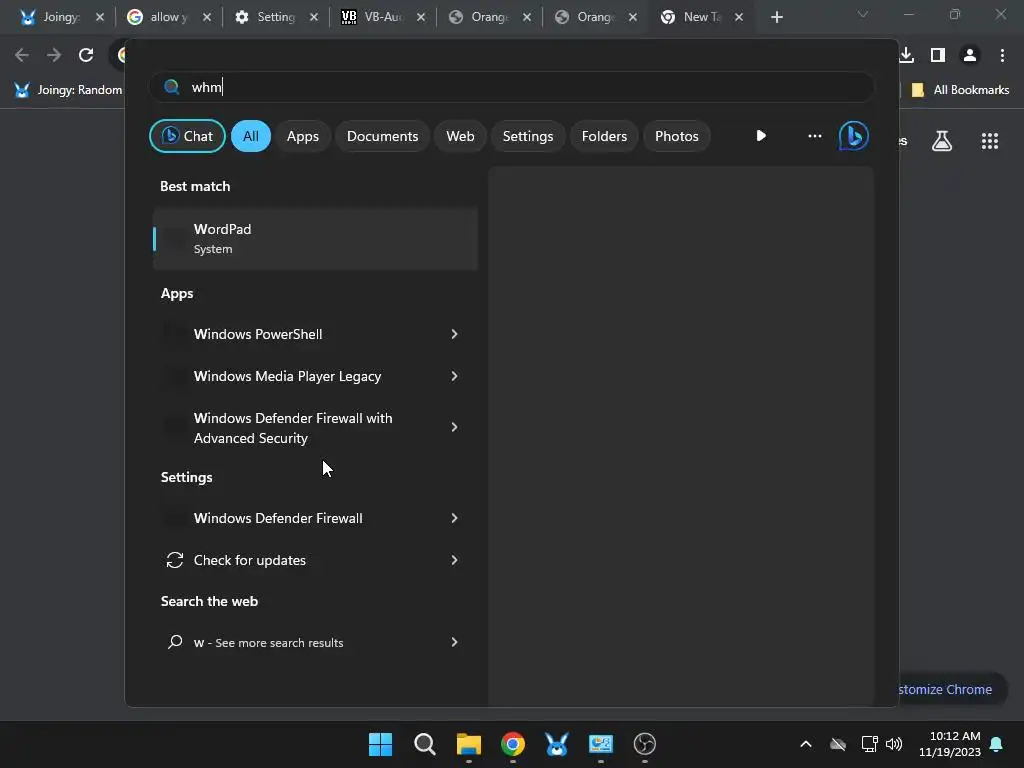Click the magnifier icon in search box
This screenshot has height=768, width=1024.
pyautogui.click(x=172, y=87)
